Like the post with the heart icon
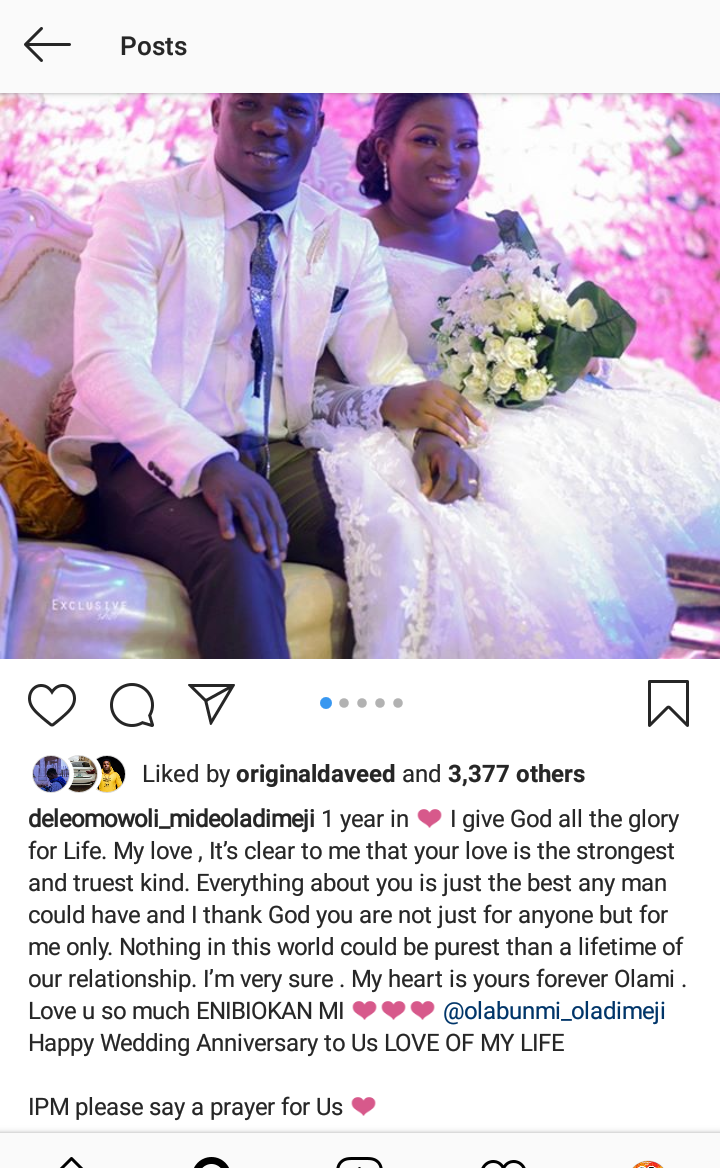 [52, 704]
